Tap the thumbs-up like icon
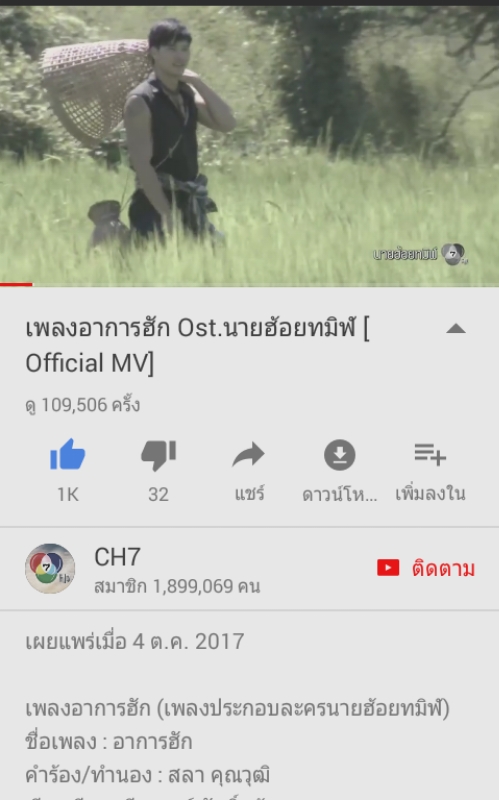This screenshot has width=499, height=800. pyautogui.click(x=67, y=454)
